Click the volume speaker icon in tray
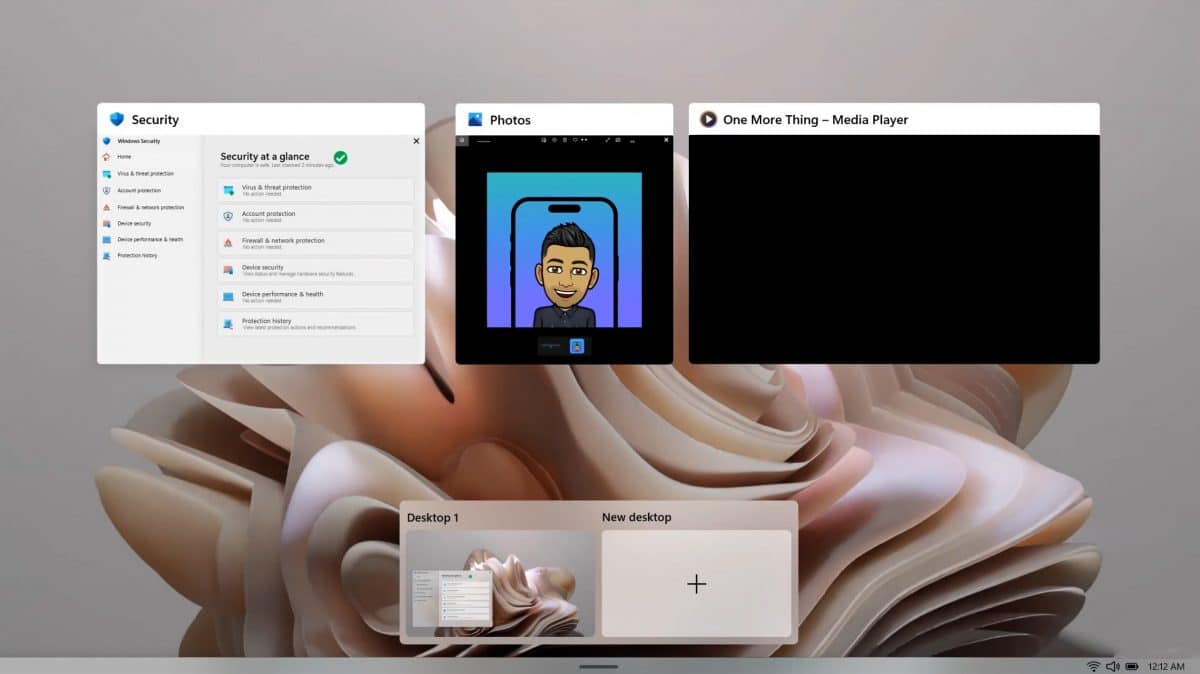The width and height of the screenshot is (1200, 674). coord(1113,666)
